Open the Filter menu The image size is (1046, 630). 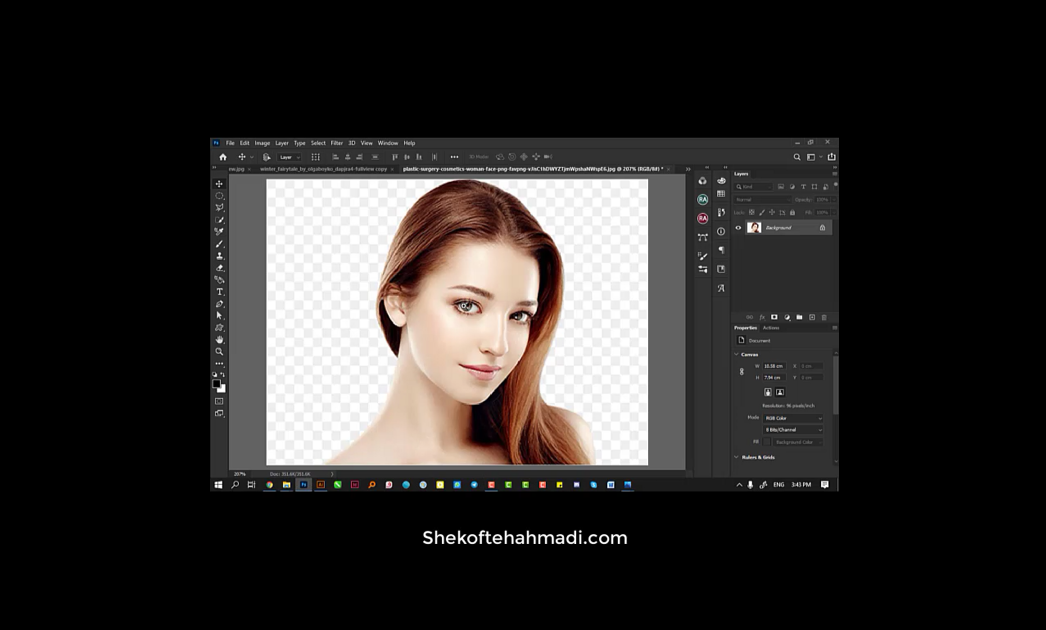pos(337,142)
